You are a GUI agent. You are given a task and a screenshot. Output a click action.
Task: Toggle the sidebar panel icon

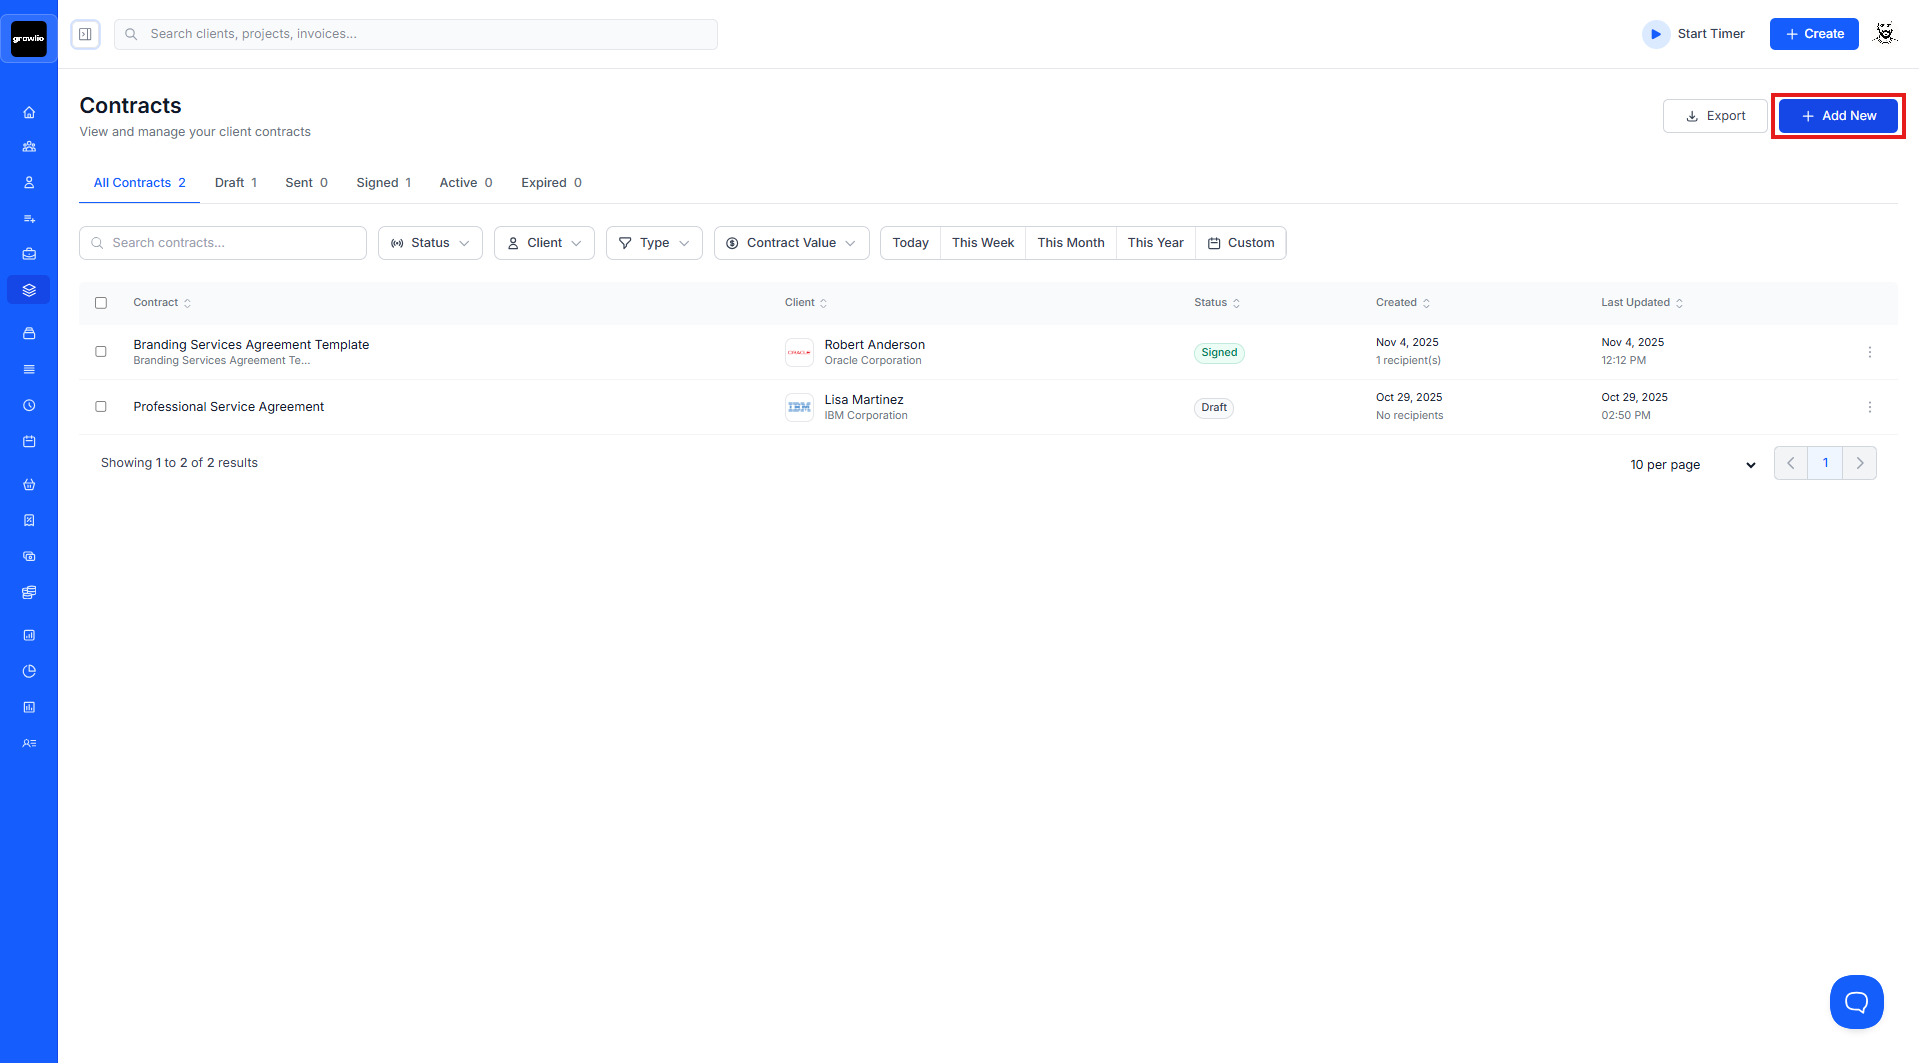(86, 34)
